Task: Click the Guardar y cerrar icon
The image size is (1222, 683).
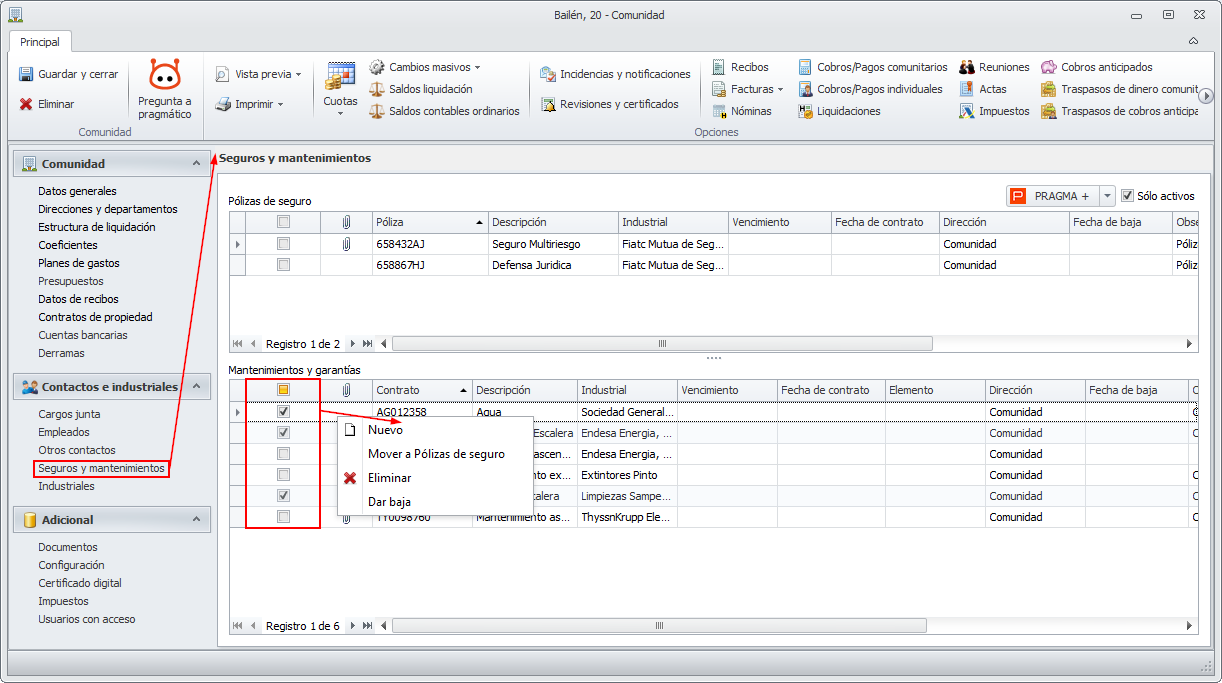Action: click(26, 74)
